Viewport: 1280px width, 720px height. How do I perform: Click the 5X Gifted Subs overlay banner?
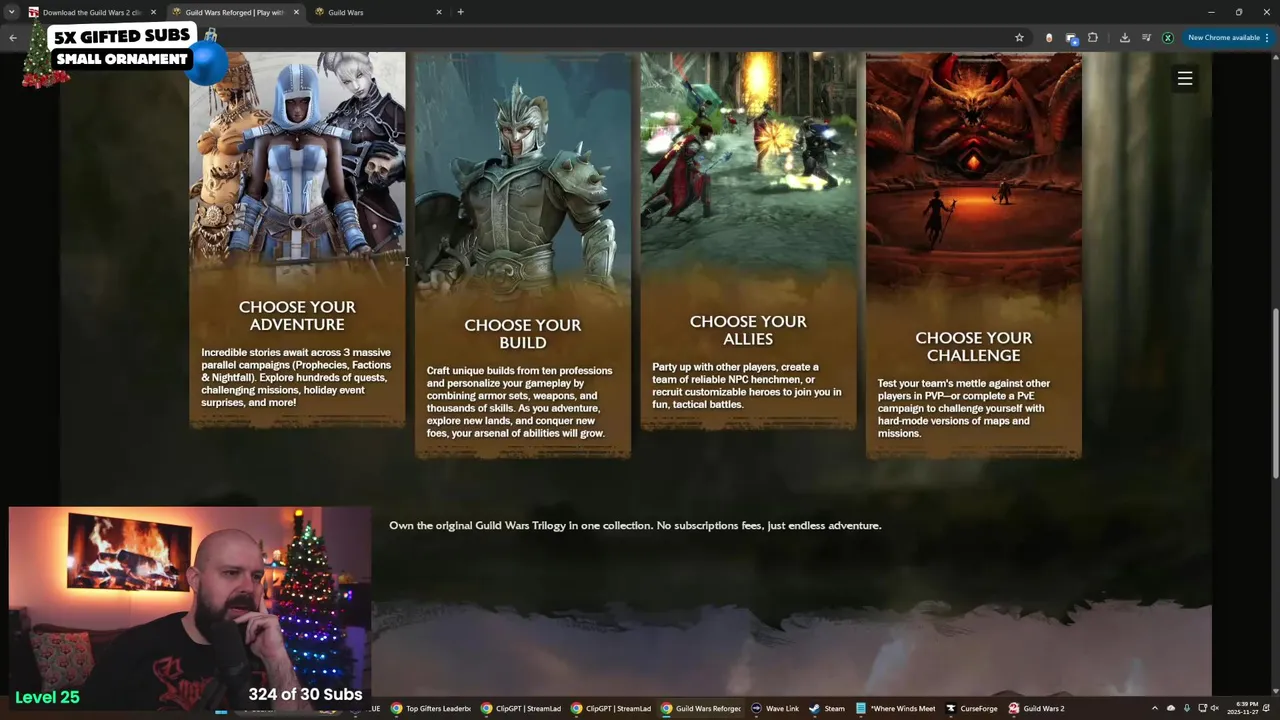tap(122, 47)
